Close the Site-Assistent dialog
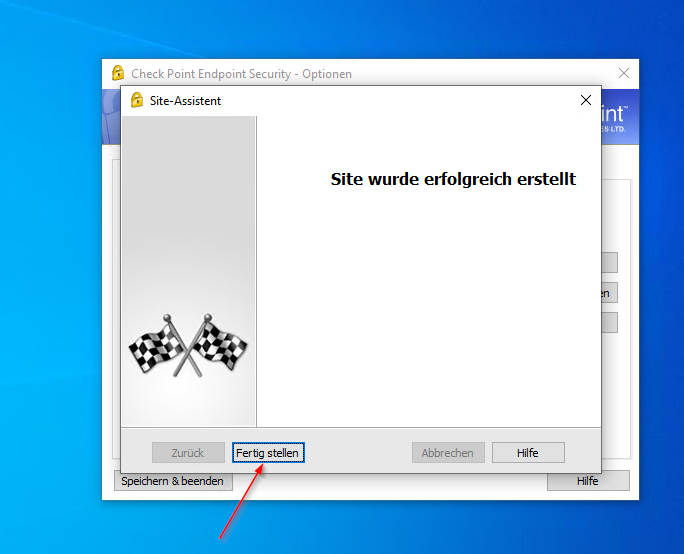 click(586, 100)
